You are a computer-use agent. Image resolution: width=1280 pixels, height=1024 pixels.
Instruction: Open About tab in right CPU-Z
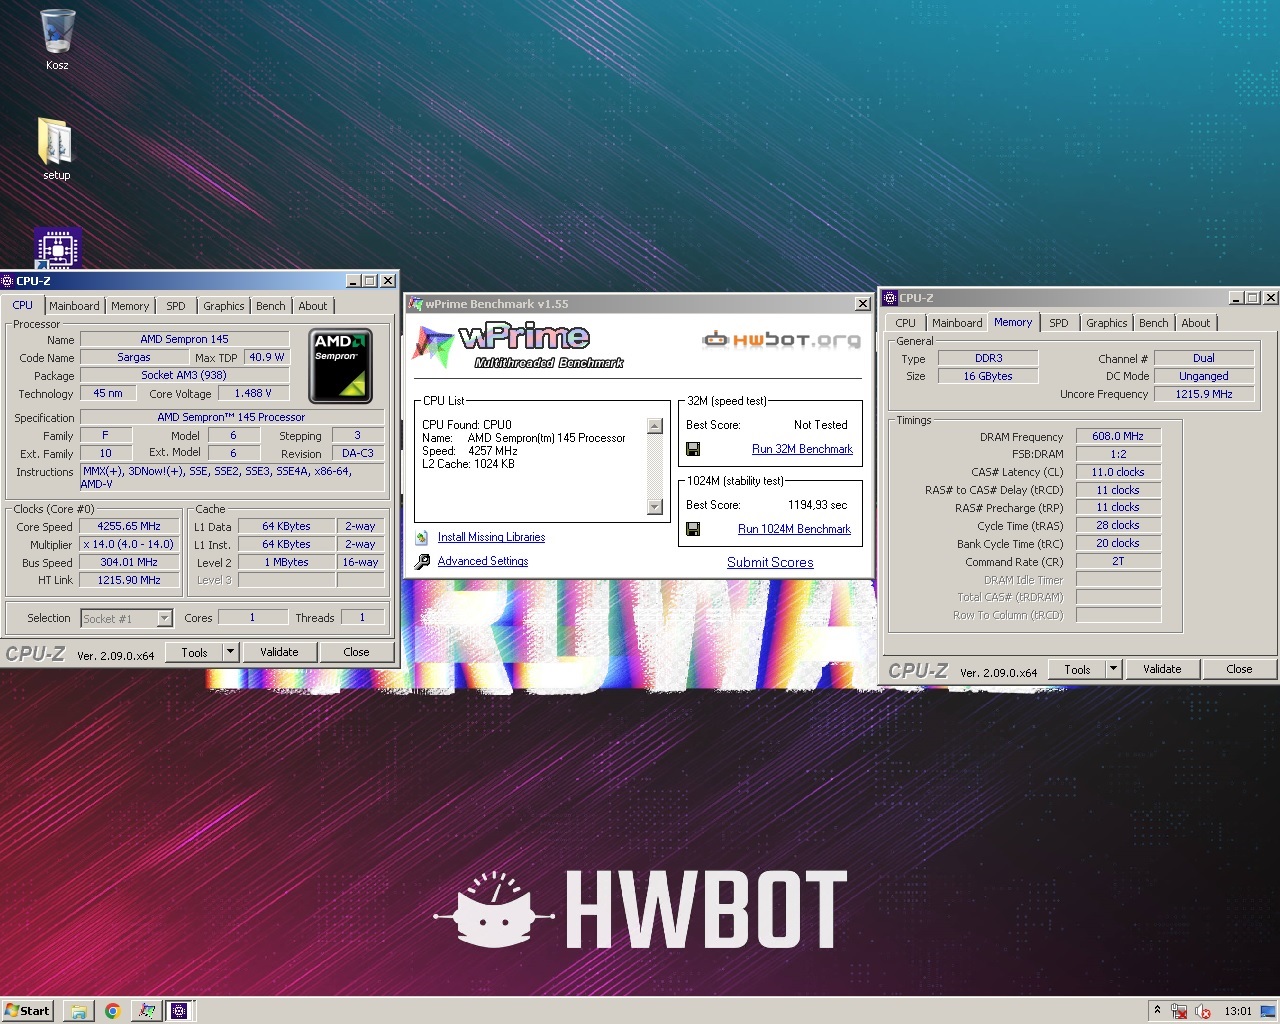click(x=1195, y=323)
